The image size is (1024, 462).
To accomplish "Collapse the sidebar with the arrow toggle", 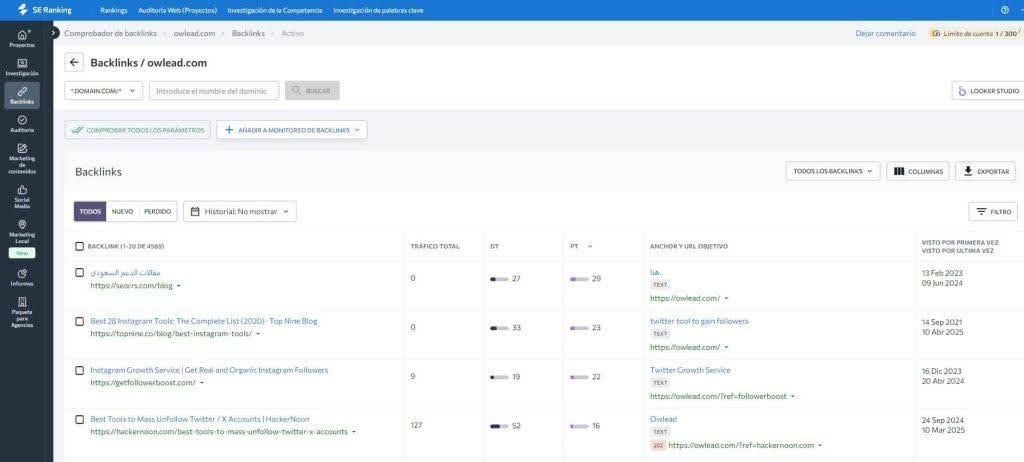I will pyautogui.click(x=54, y=33).
